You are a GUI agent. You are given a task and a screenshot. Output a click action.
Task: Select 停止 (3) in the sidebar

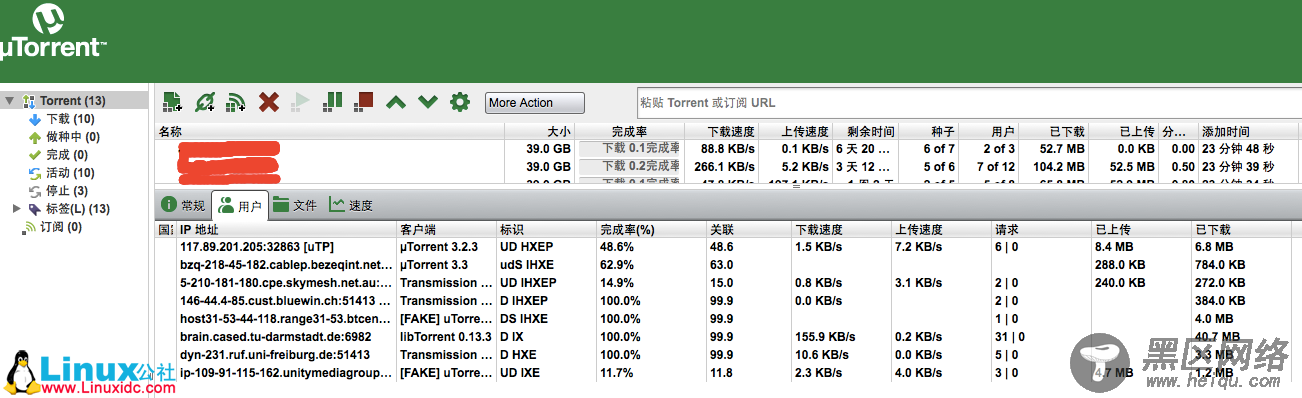coord(67,191)
